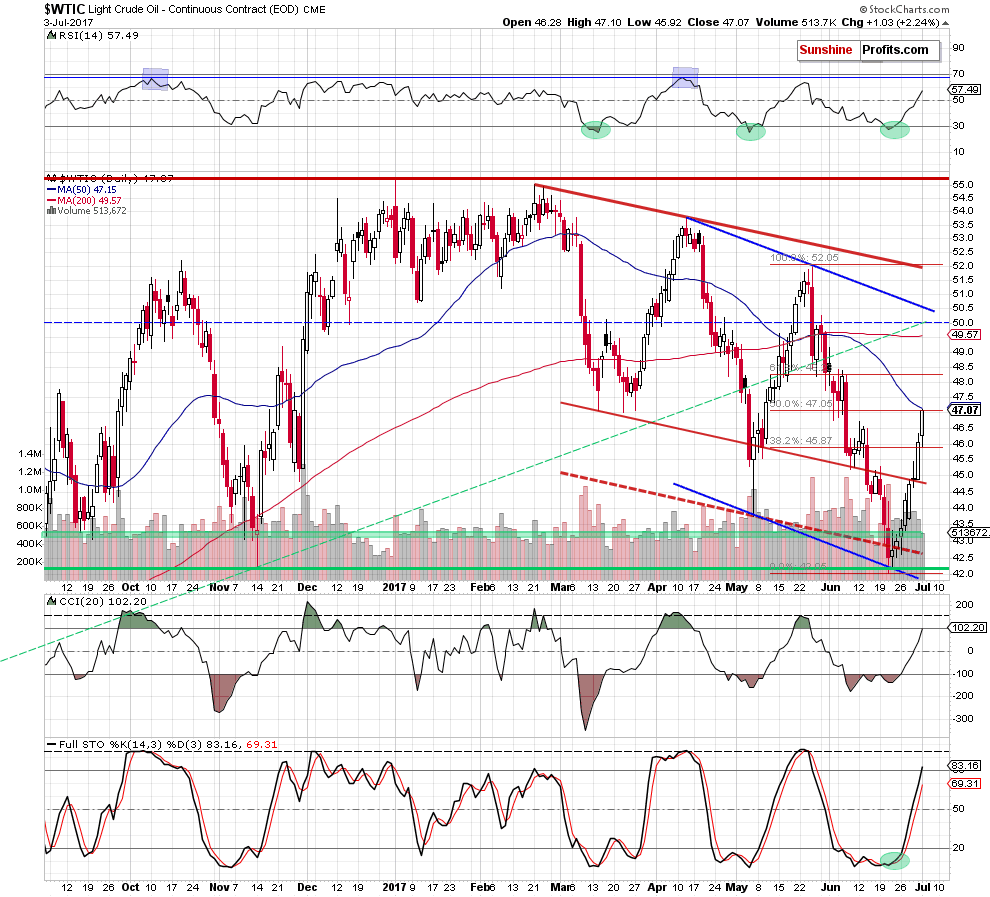Click the MA(200) 49.57 legend entry
This screenshot has width=990, height=897.
84,200
